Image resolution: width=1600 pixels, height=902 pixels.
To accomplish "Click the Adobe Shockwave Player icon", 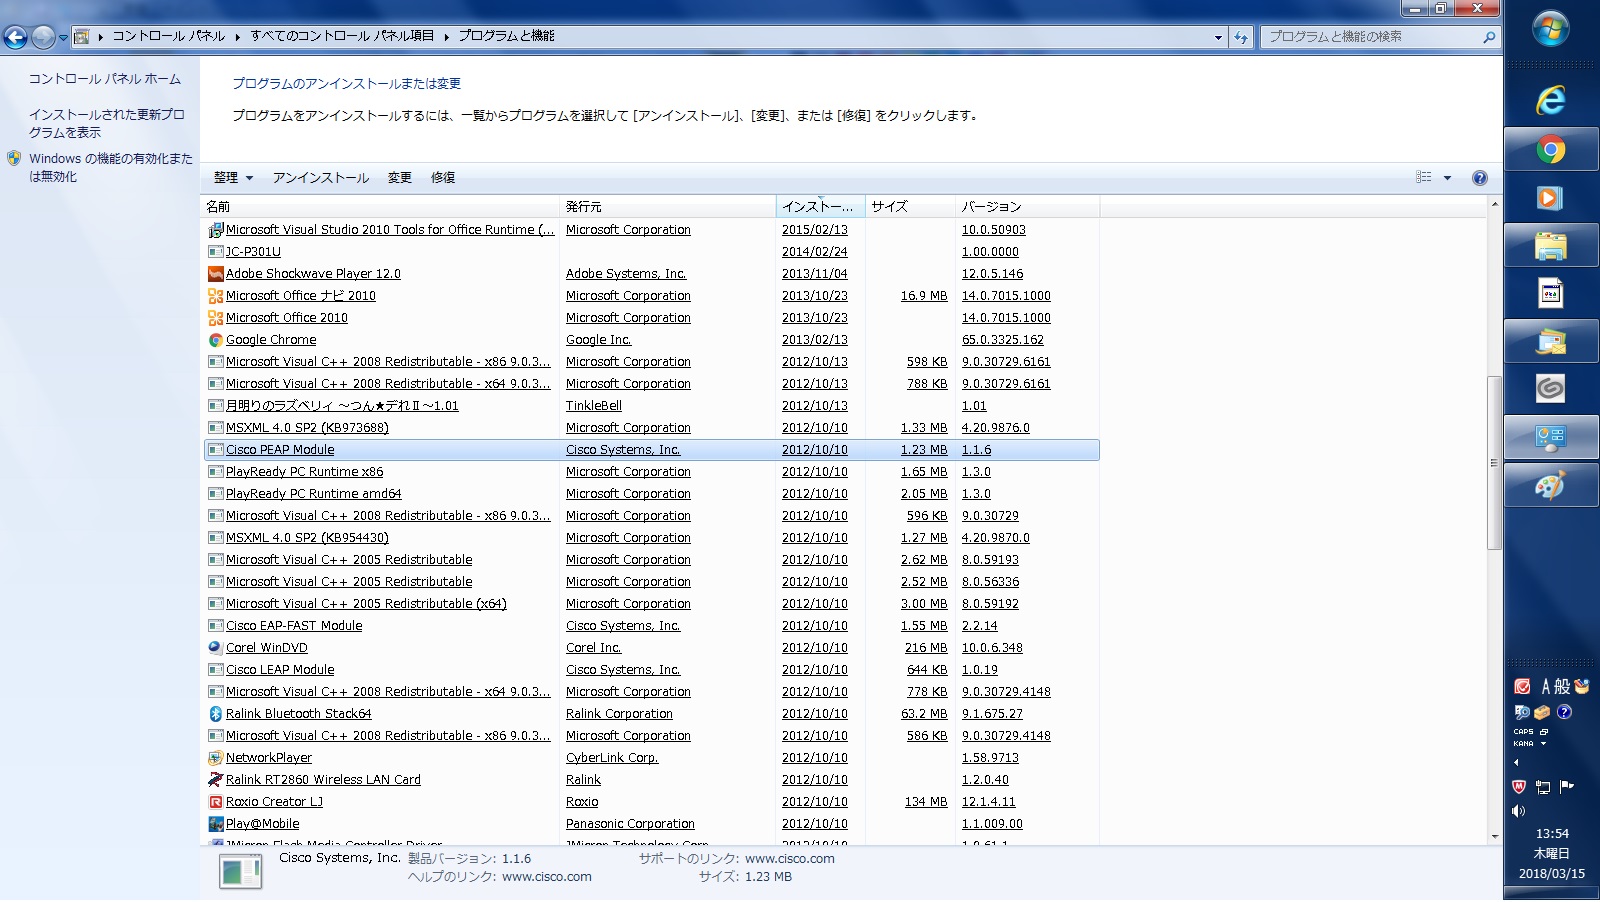I will [215, 274].
